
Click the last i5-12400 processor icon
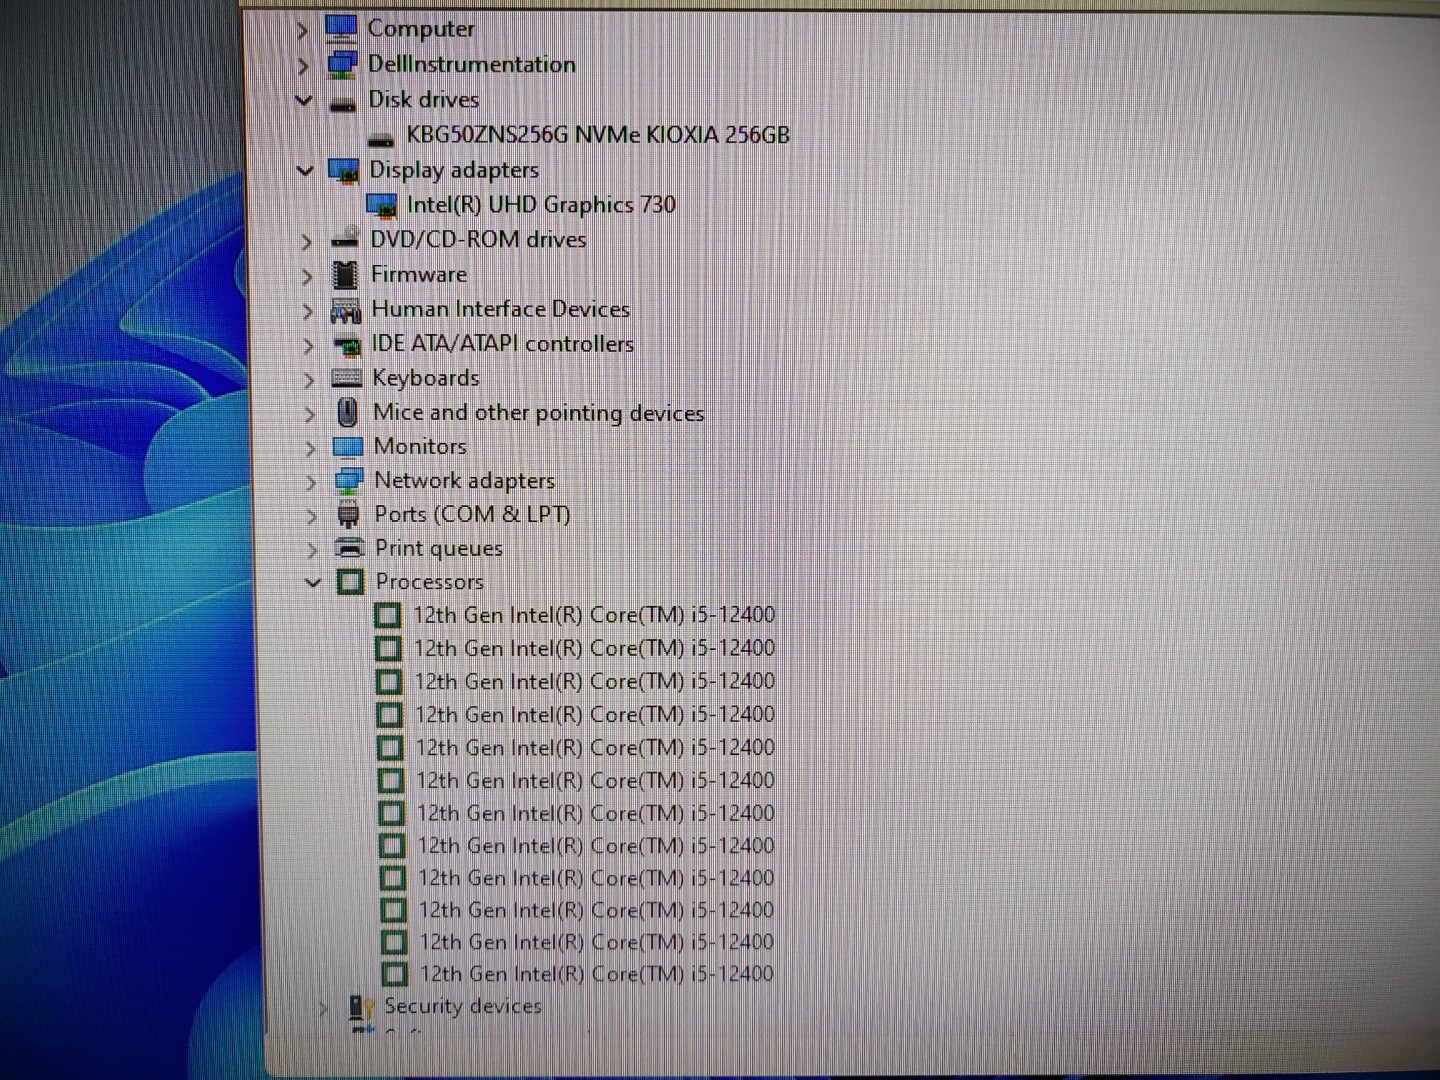coord(395,973)
